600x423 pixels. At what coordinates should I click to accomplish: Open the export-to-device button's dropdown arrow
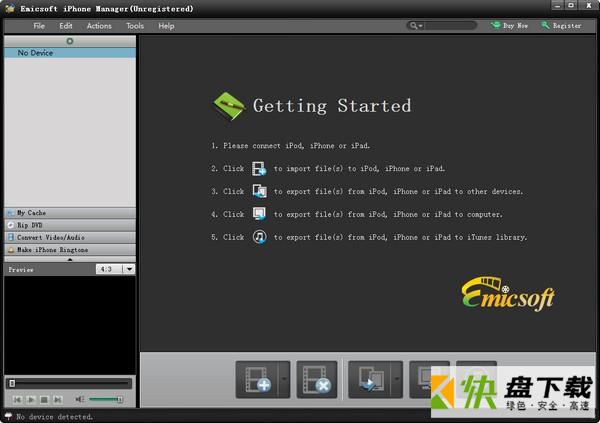click(x=397, y=379)
